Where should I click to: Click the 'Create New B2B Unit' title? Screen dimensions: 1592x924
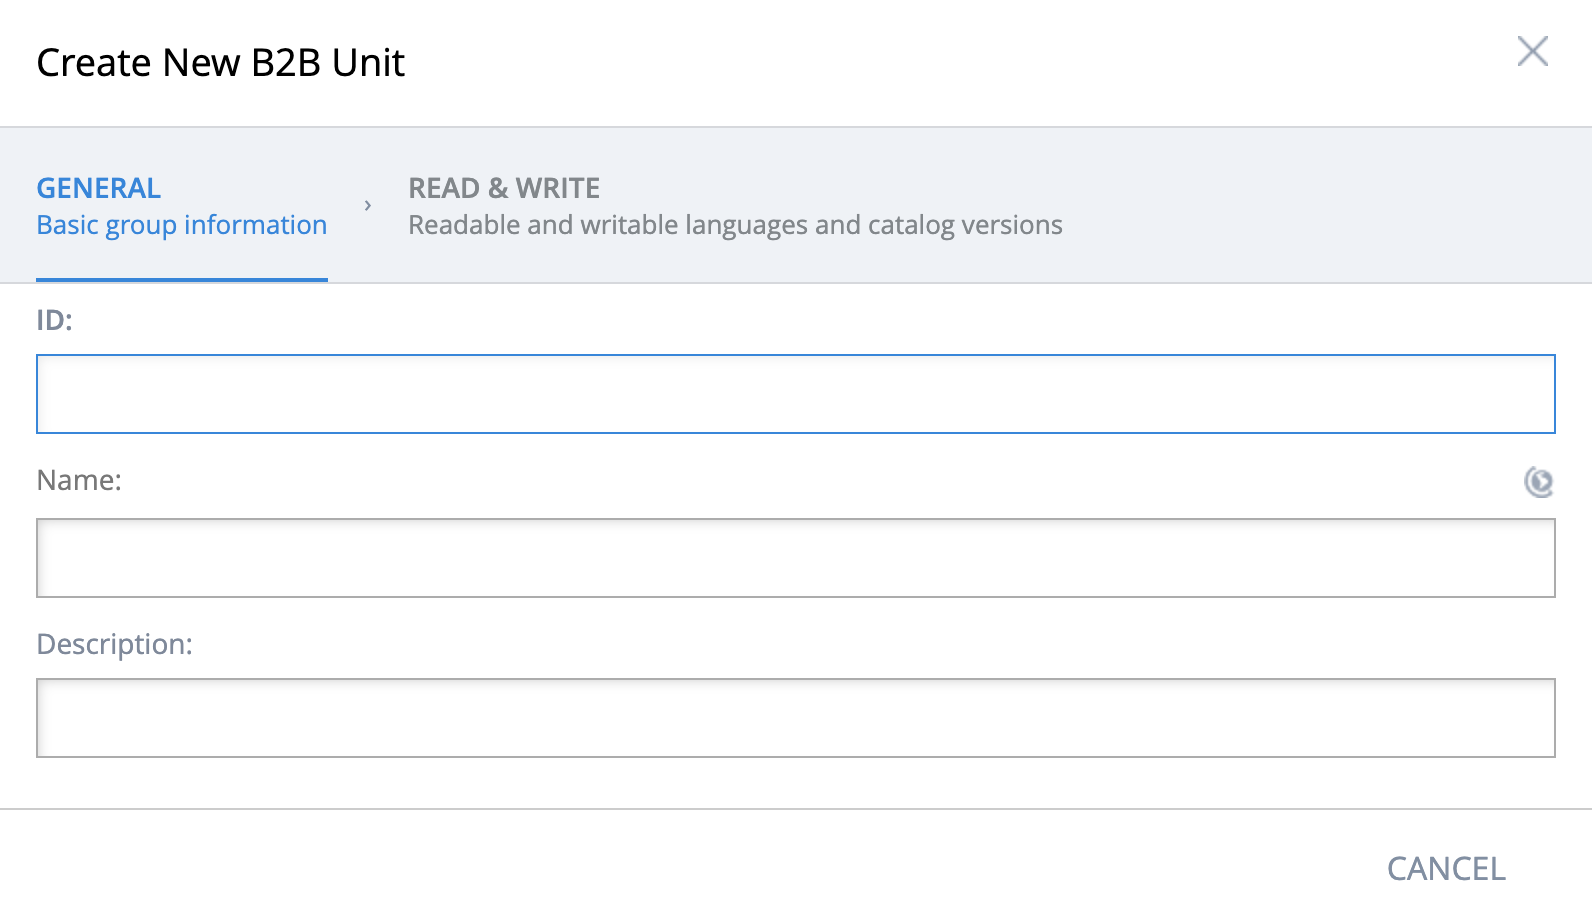click(221, 62)
